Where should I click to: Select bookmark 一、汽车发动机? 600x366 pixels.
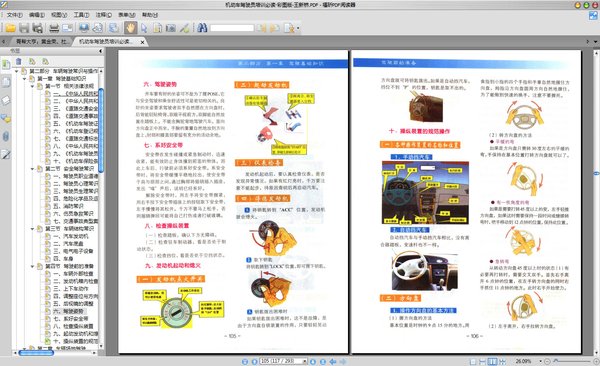pos(70,236)
